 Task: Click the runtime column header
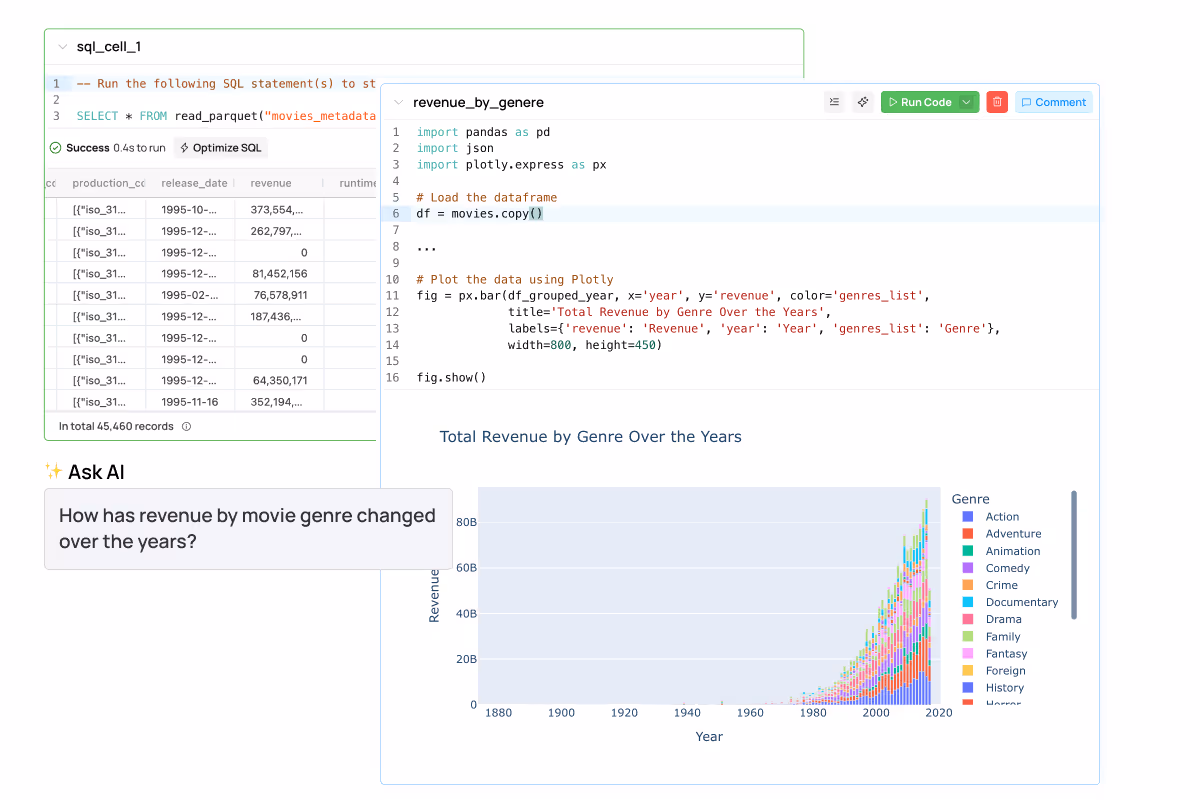(x=357, y=183)
